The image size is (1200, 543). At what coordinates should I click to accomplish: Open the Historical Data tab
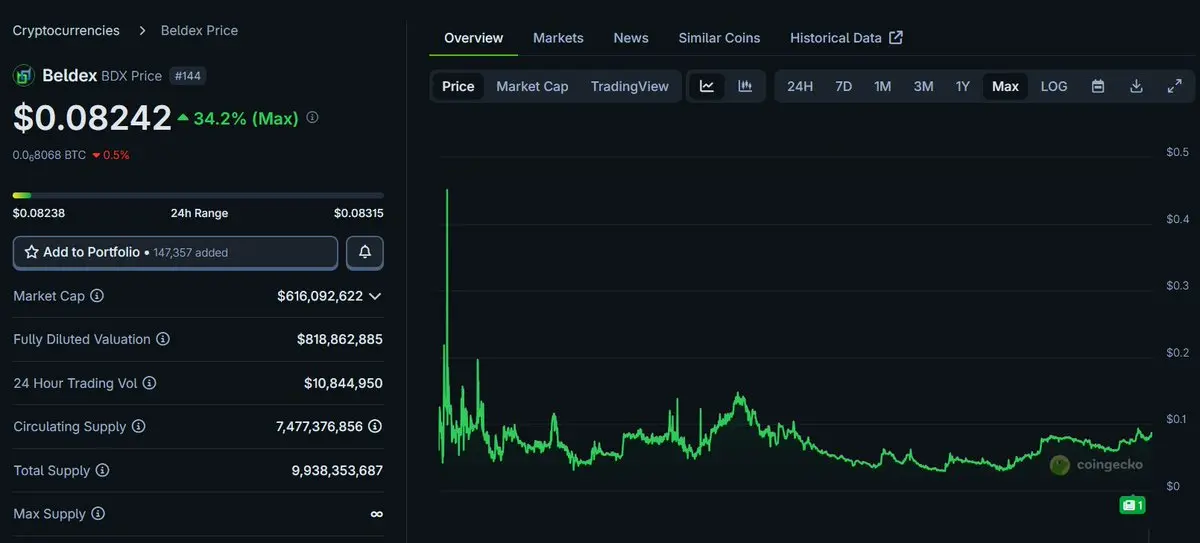pyautogui.click(x=846, y=38)
